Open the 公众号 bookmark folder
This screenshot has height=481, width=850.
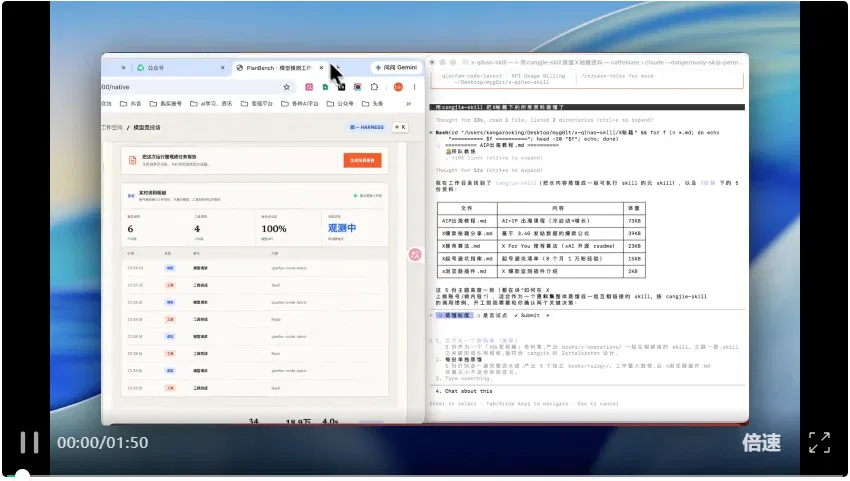point(340,104)
